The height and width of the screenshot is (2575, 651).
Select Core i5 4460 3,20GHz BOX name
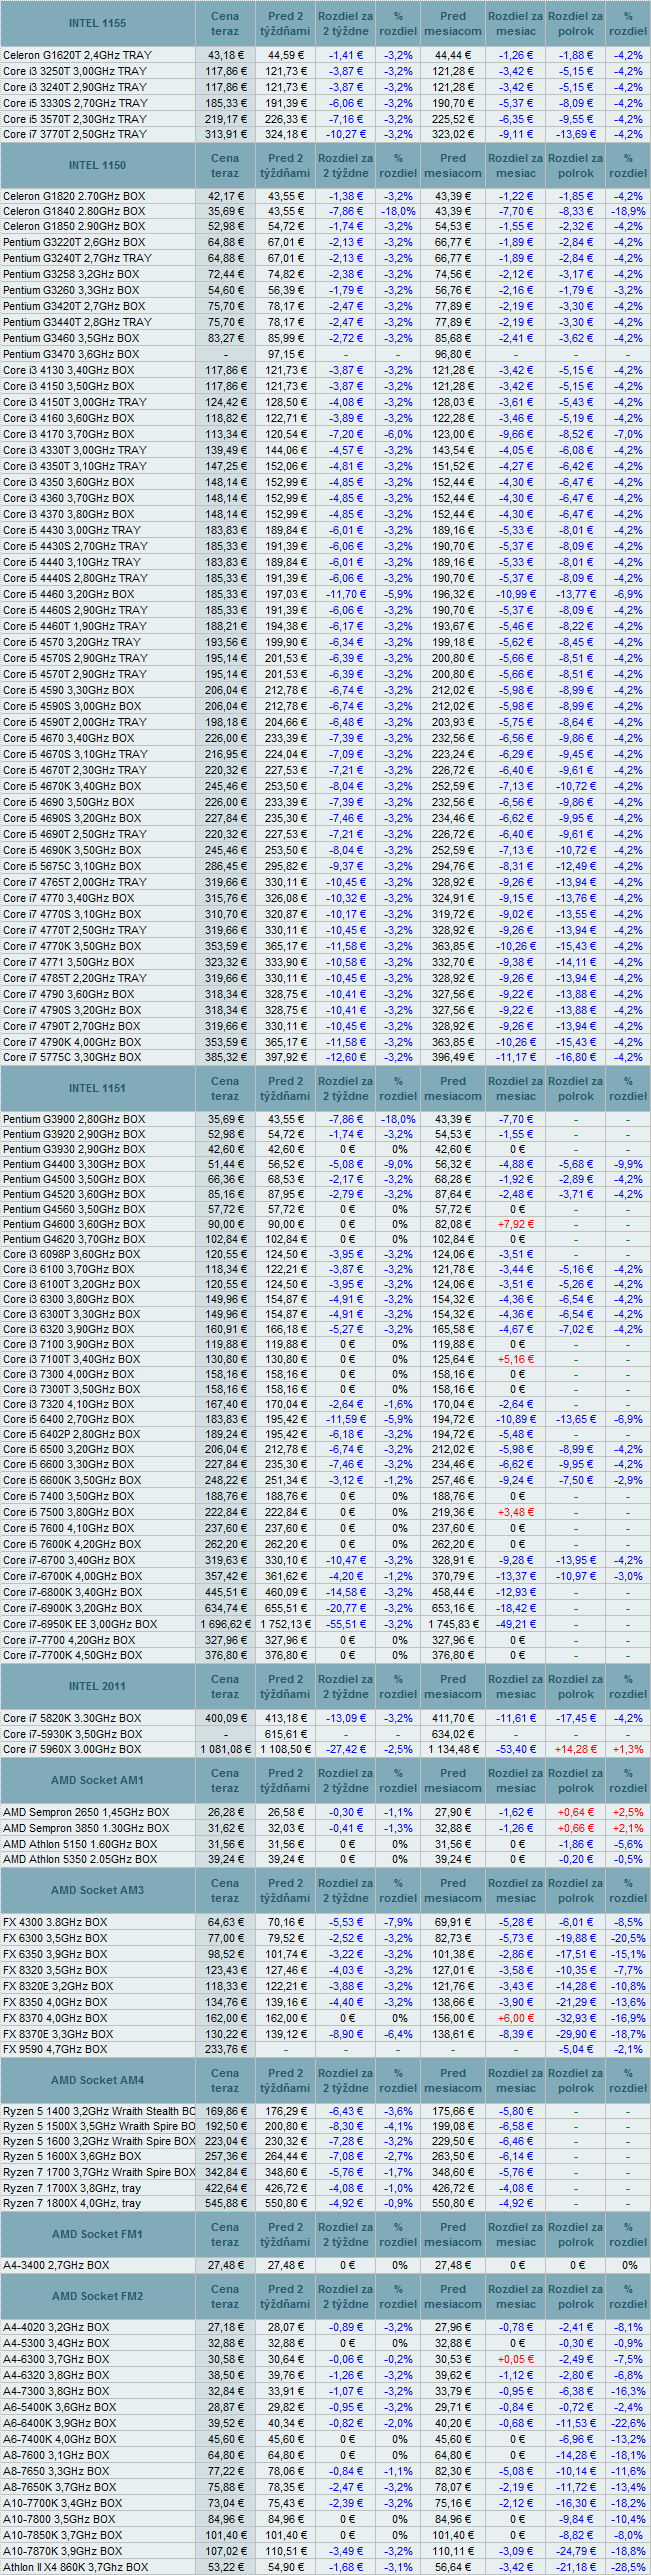click(x=68, y=594)
